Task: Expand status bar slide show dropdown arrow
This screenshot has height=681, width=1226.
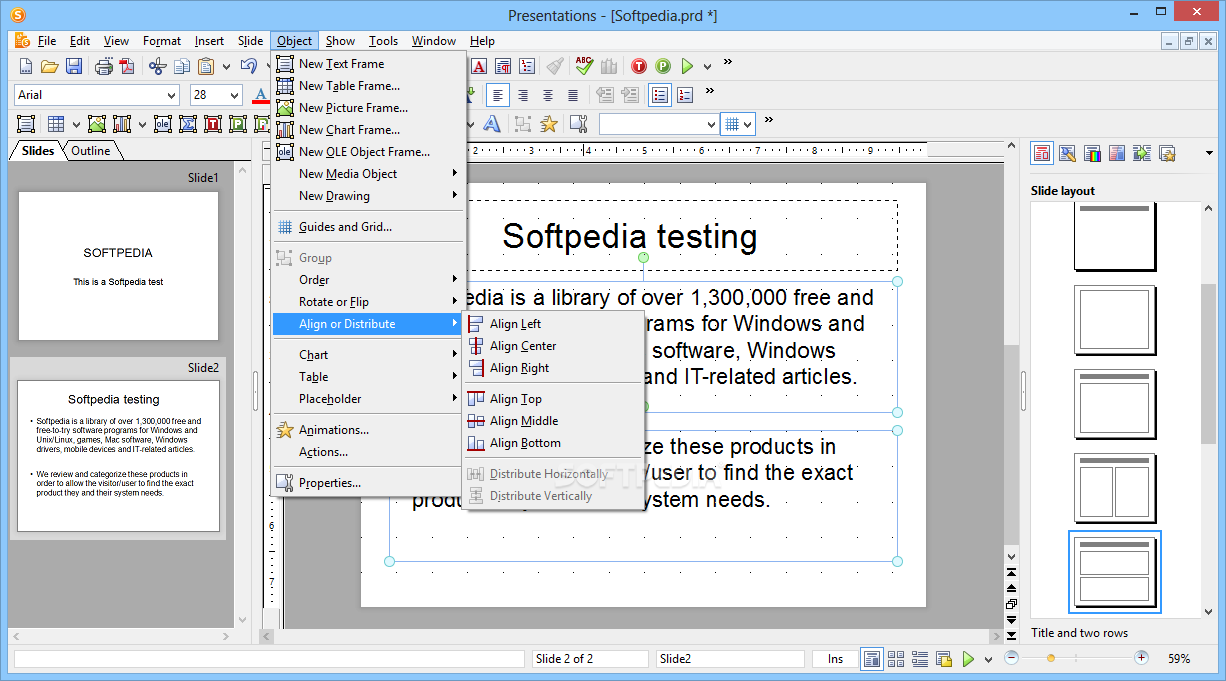Action: 989,660
